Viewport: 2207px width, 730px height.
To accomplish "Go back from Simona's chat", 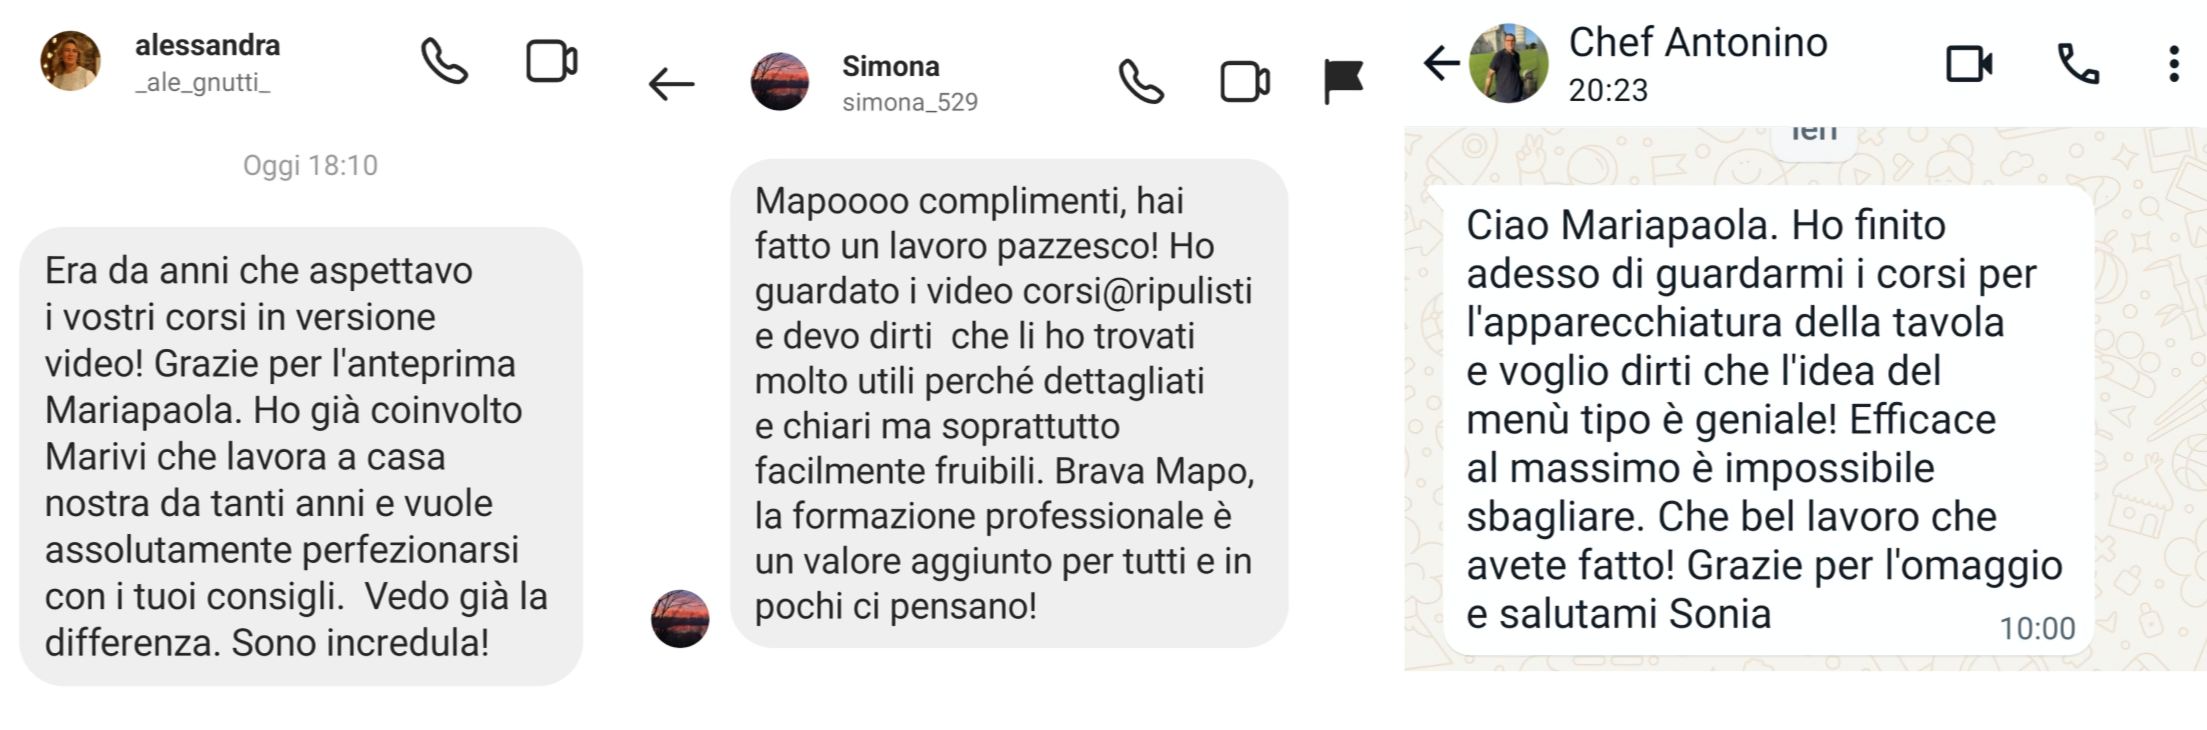I will point(671,84).
